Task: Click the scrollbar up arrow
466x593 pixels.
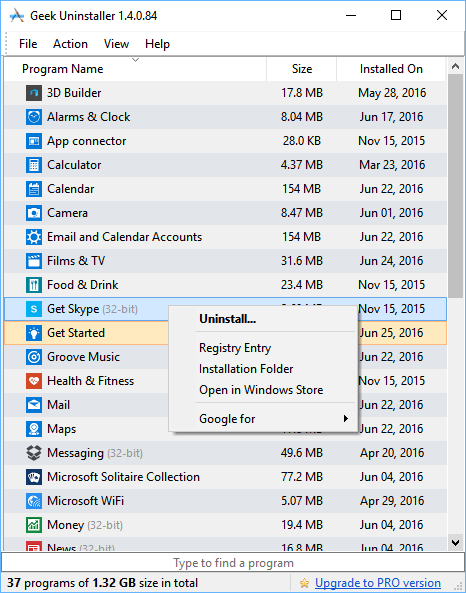Action: tap(455, 67)
